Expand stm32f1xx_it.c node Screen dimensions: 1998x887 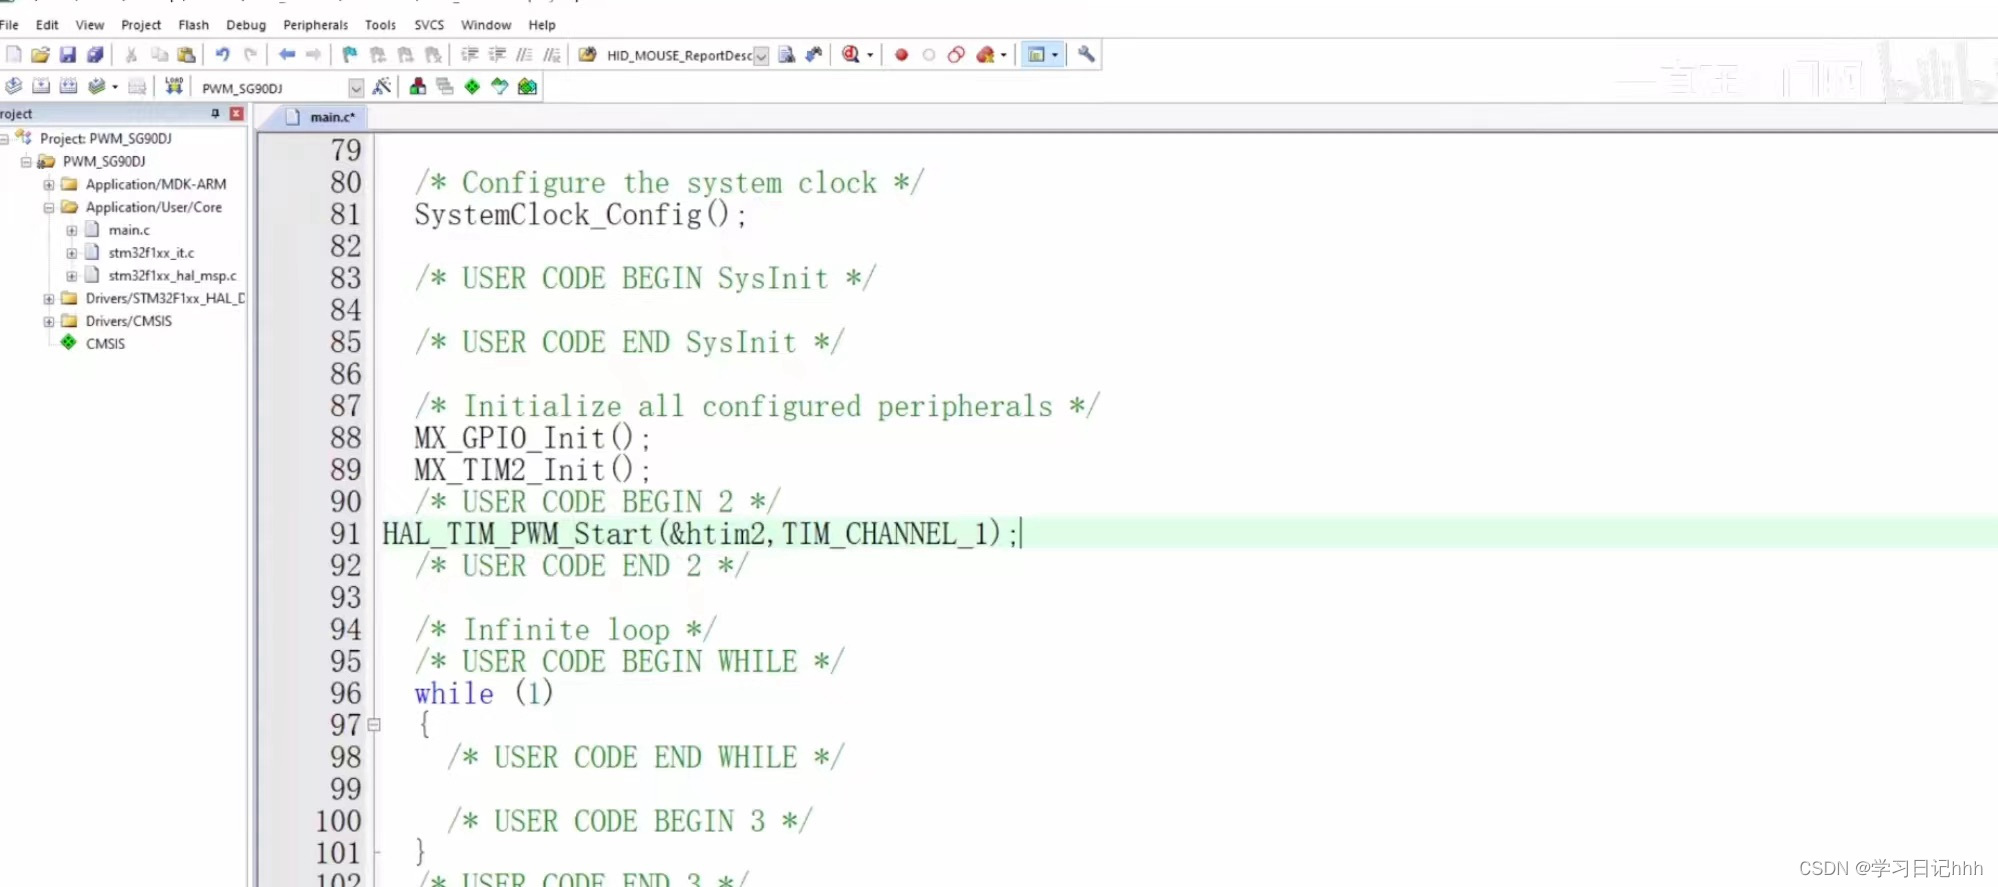click(x=71, y=253)
